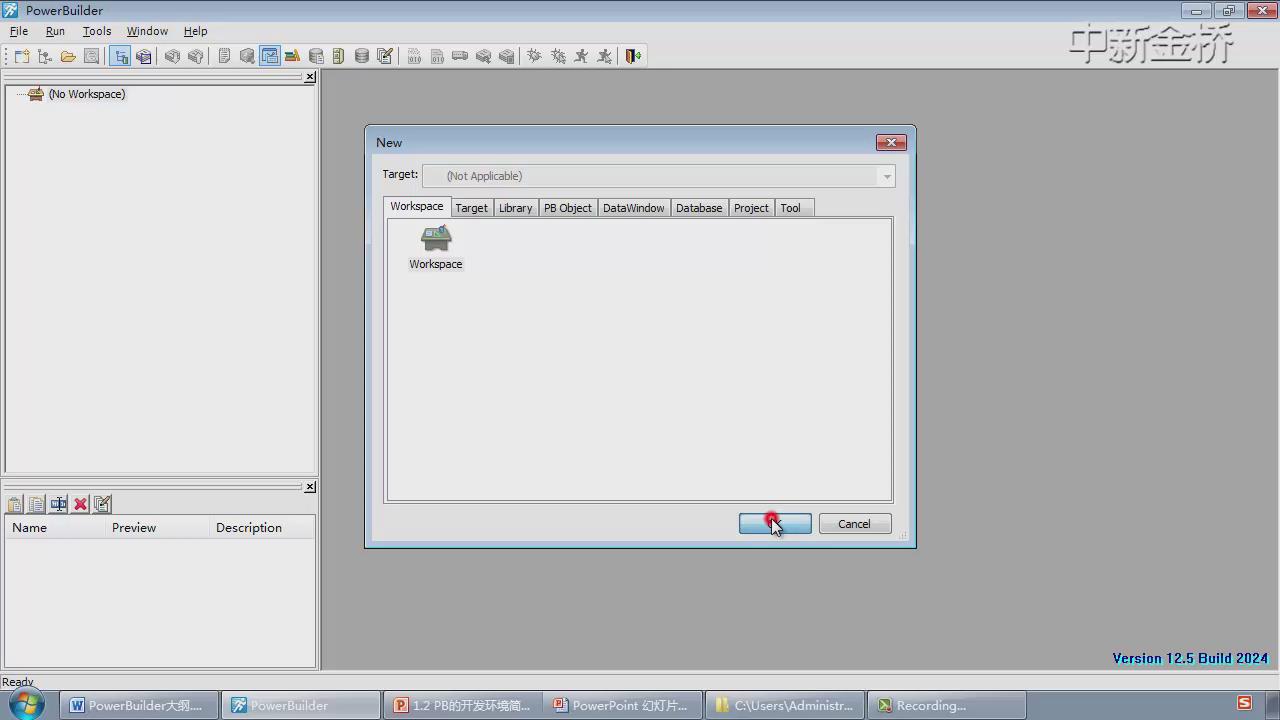
Task: Open the To-Do List toolbar icon
Action: (x=224, y=56)
